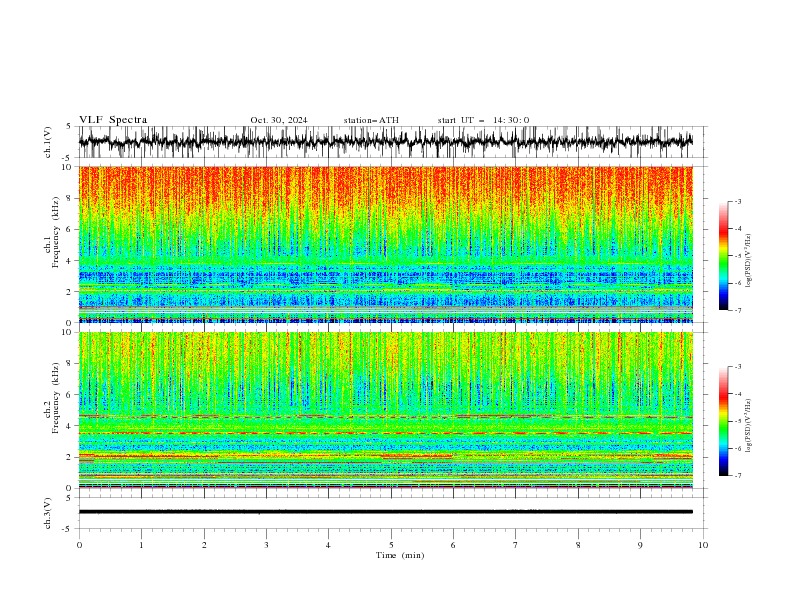Viewport: 792px width, 612px height.
Task: Click the date "Oct. 30, 2024"
Action: 279,120
